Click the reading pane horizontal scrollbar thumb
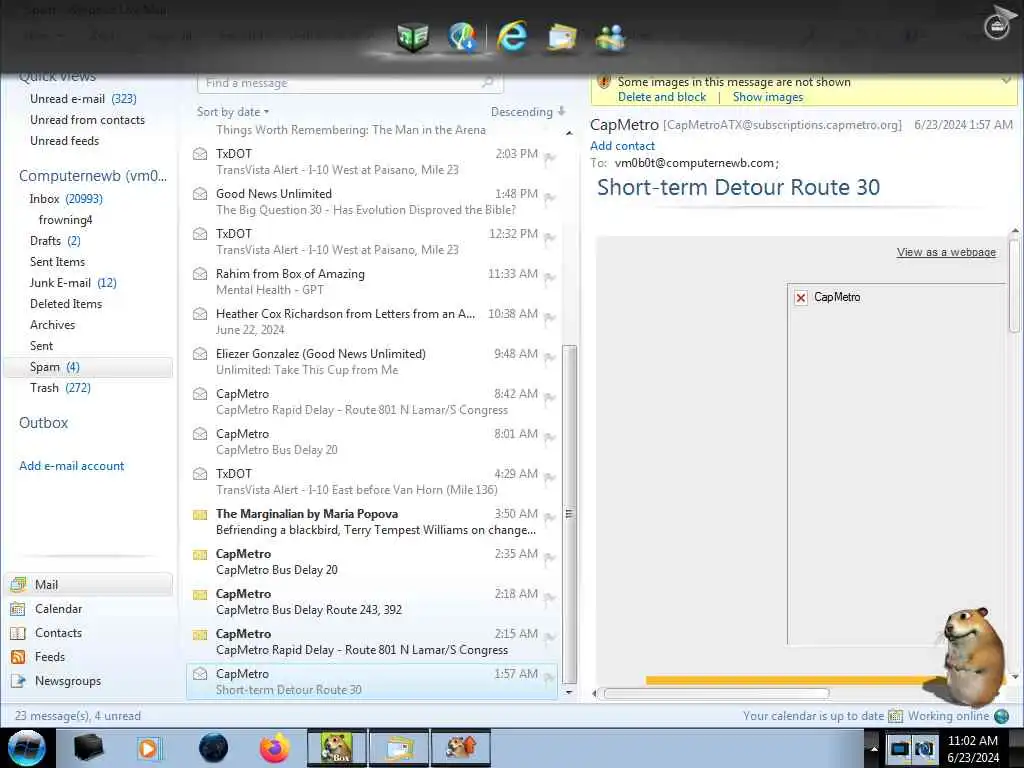 (716, 693)
